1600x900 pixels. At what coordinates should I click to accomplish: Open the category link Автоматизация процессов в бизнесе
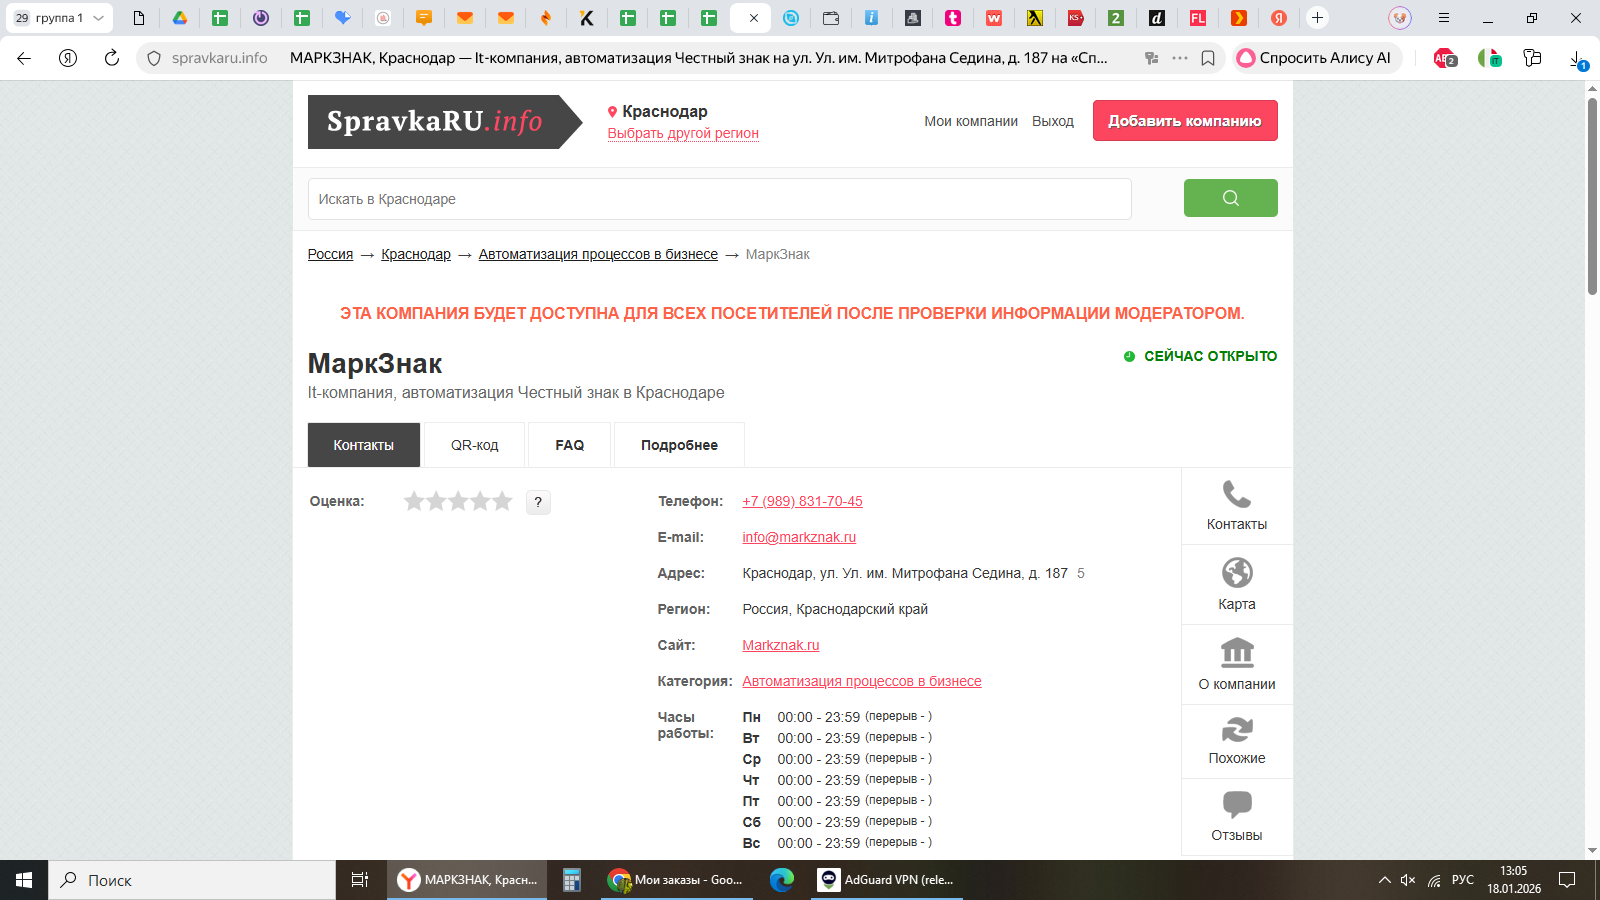[x=862, y=681]
